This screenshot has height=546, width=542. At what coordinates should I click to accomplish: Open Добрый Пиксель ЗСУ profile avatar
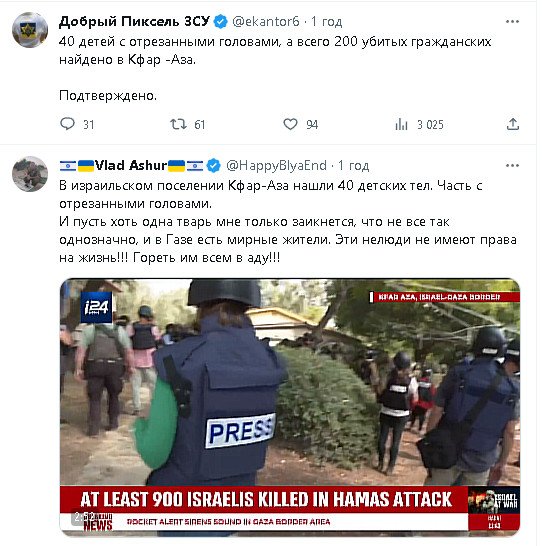(x=30, y=30)
